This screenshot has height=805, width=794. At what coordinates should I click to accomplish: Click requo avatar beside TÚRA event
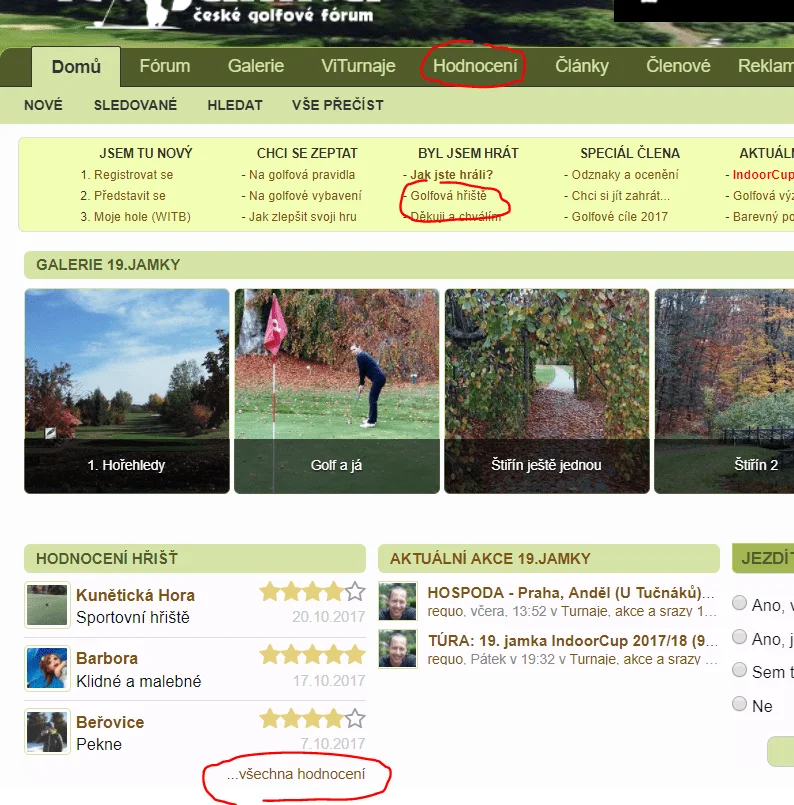[x=397, y=649]
